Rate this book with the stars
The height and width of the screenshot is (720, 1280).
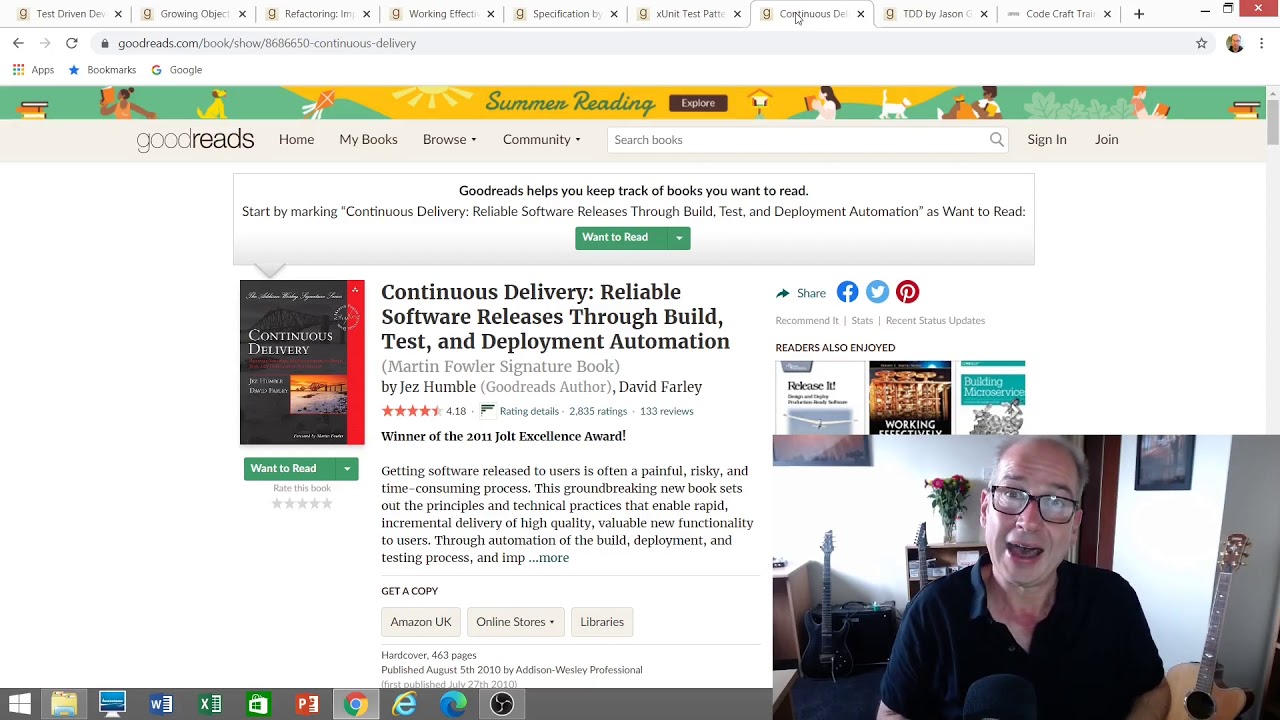[302, 504]
